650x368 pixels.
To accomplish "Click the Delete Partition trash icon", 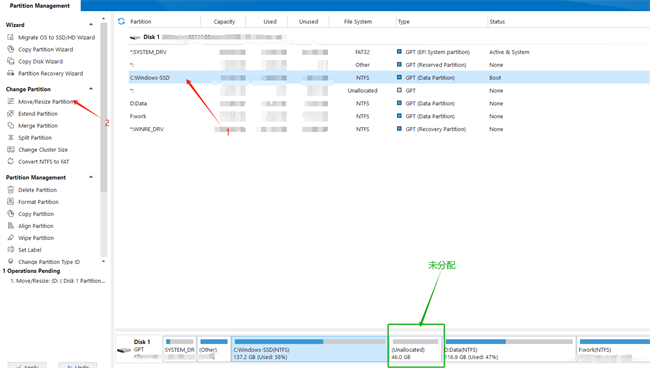I will click(11, 190).
